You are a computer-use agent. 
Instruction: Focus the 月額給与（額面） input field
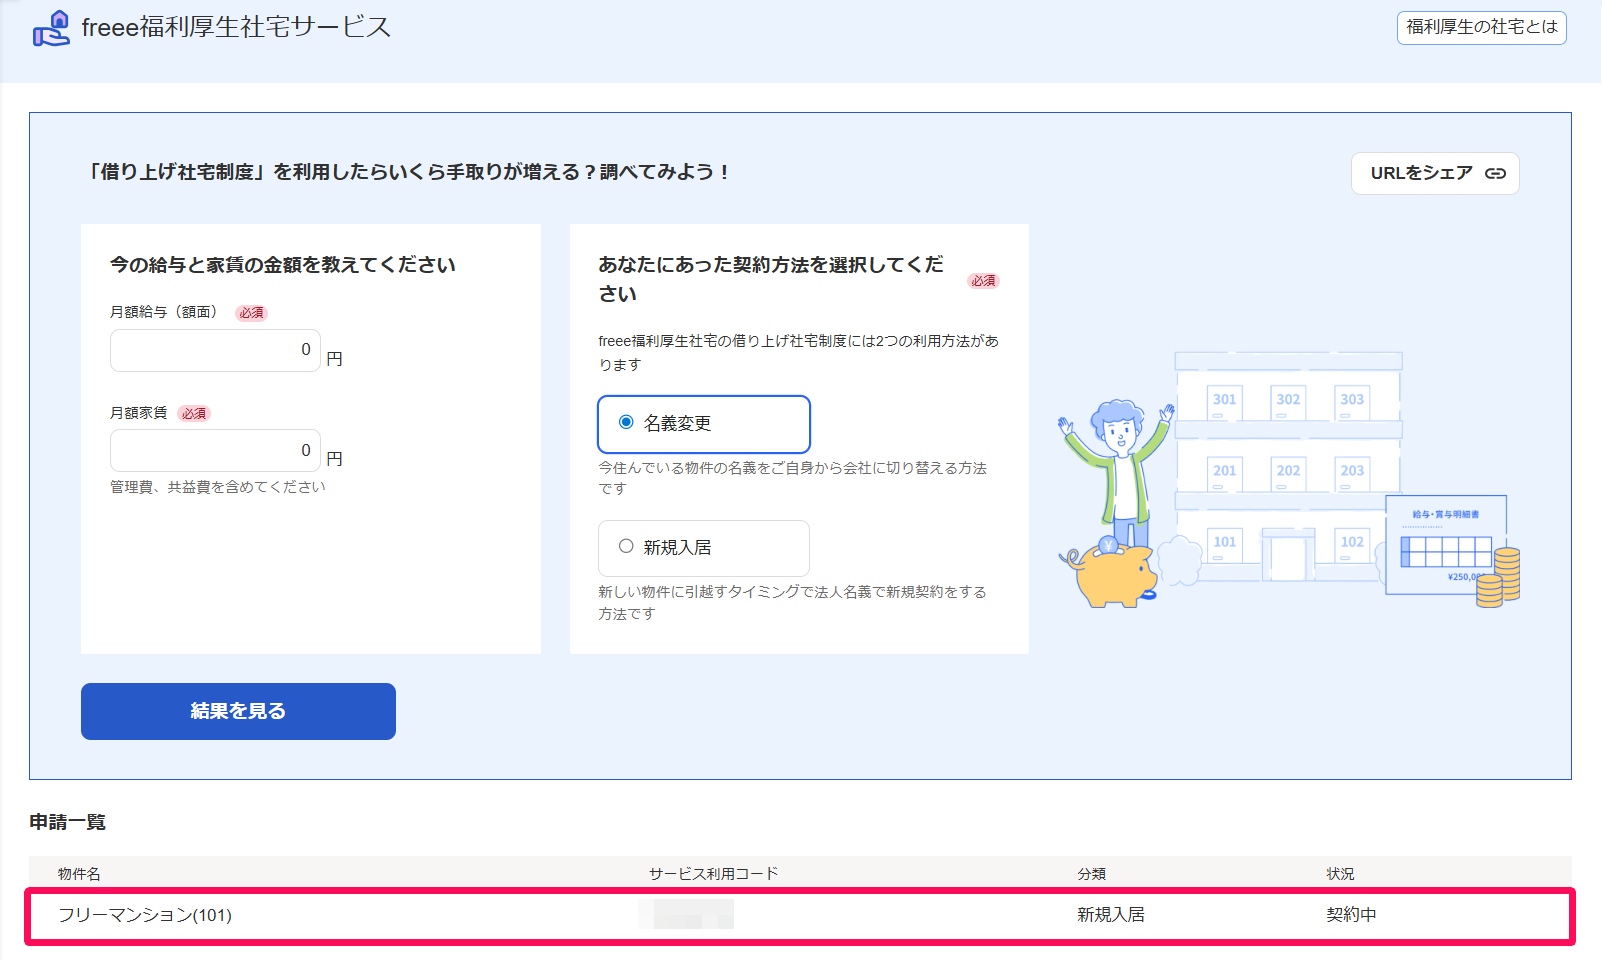[x=215, y=350]
